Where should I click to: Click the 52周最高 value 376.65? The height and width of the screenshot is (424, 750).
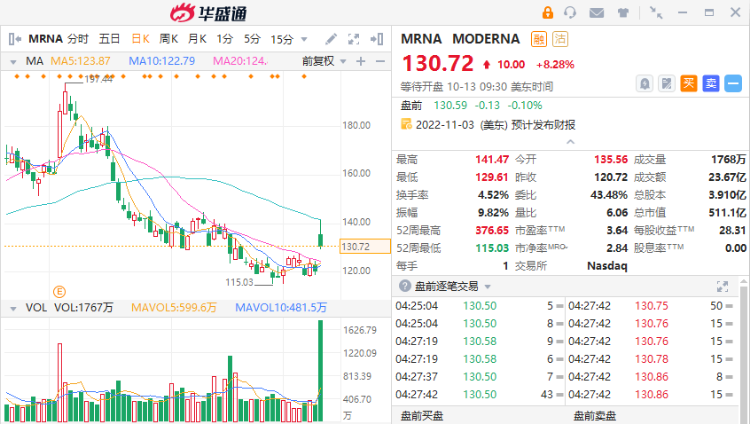click(492, 230)
